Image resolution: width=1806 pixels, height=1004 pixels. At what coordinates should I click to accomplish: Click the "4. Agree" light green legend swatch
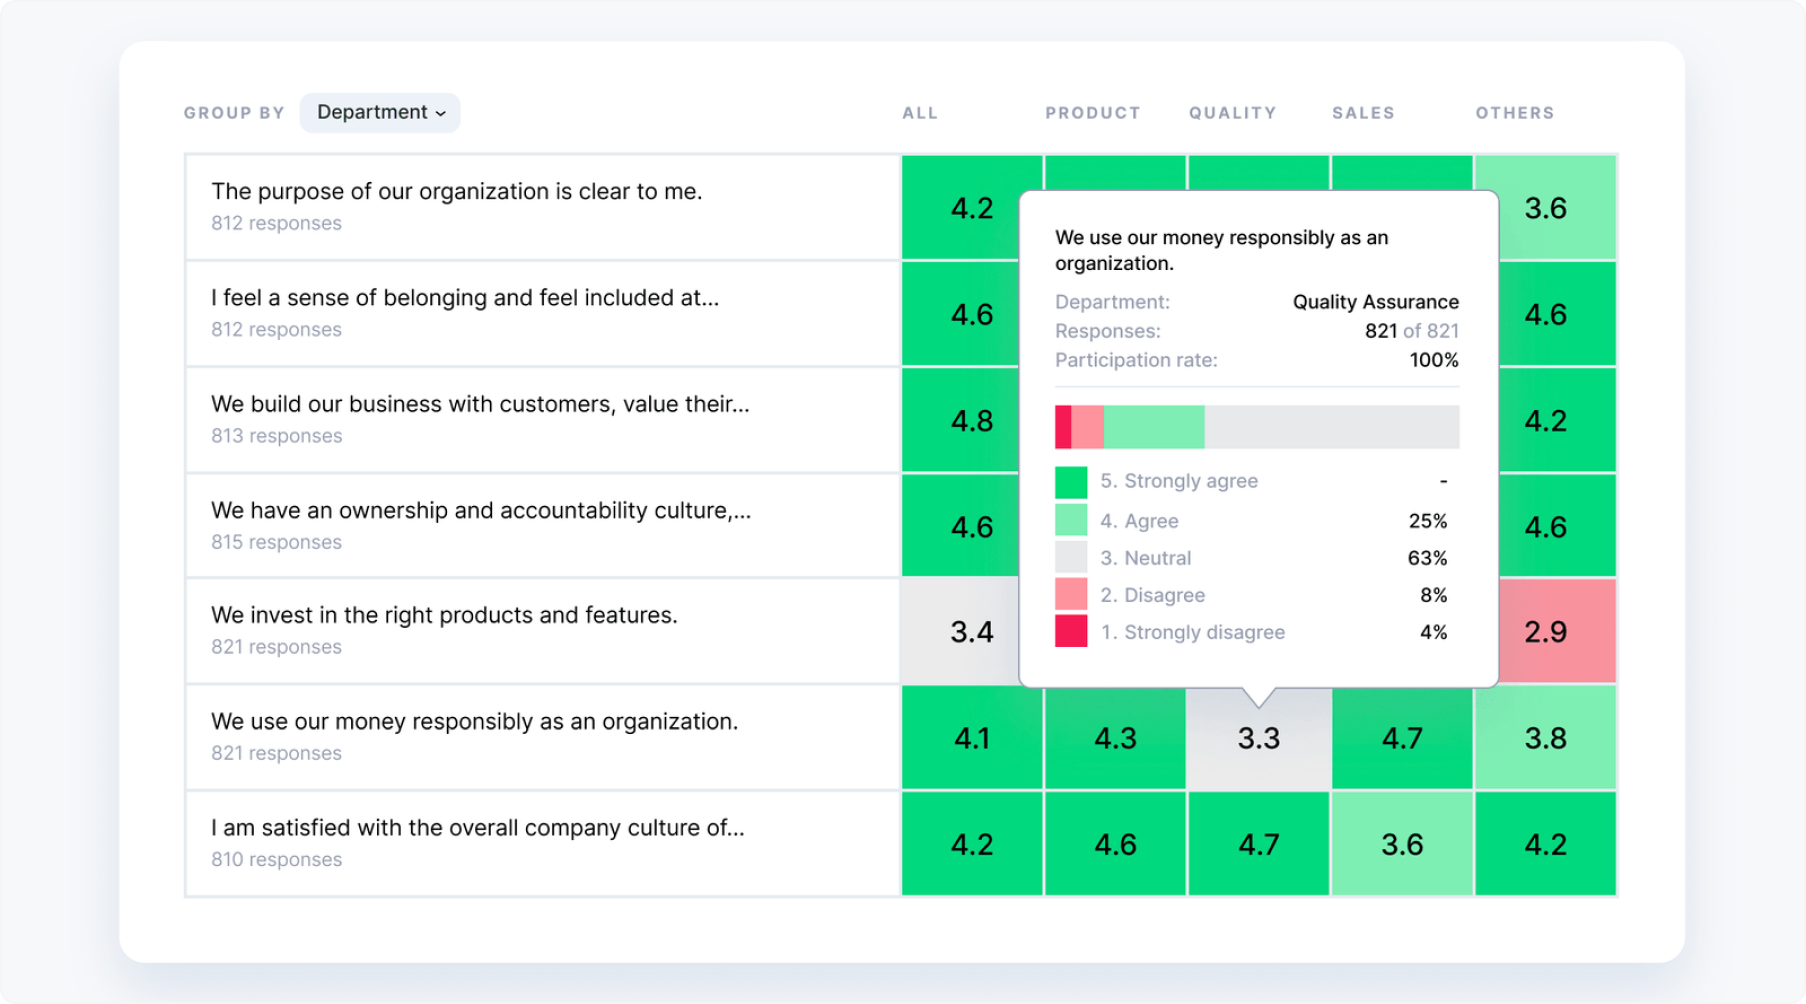point(1070,520)
